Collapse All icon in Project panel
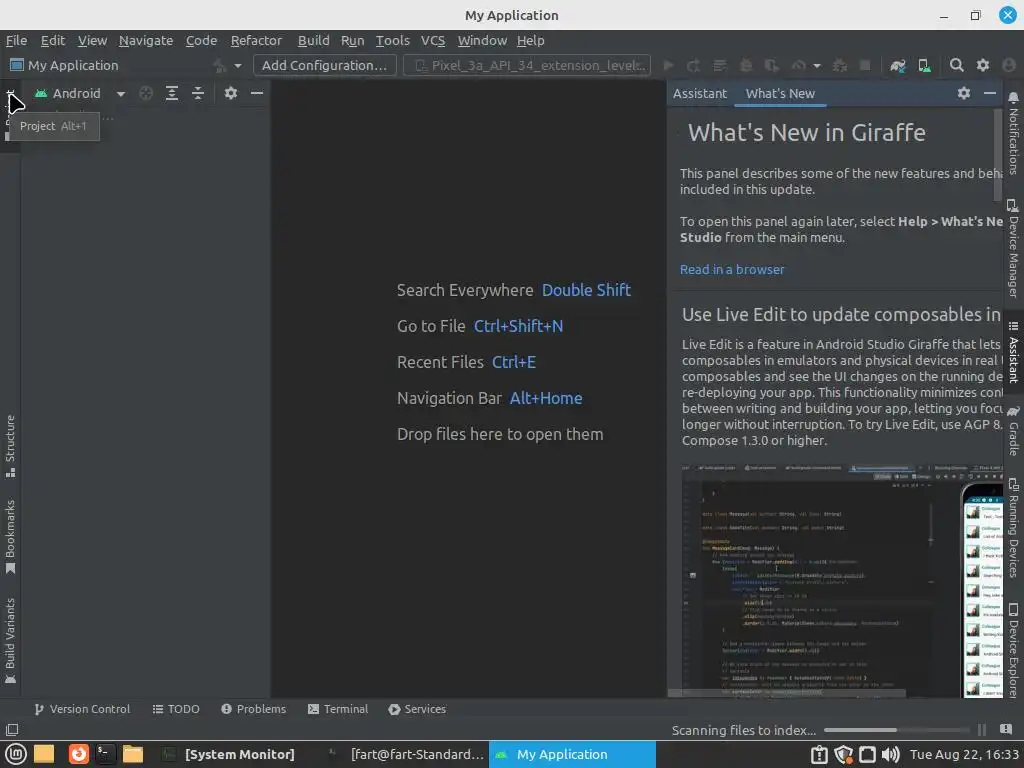Screen dimensions: 1024x768 (198, 93)
